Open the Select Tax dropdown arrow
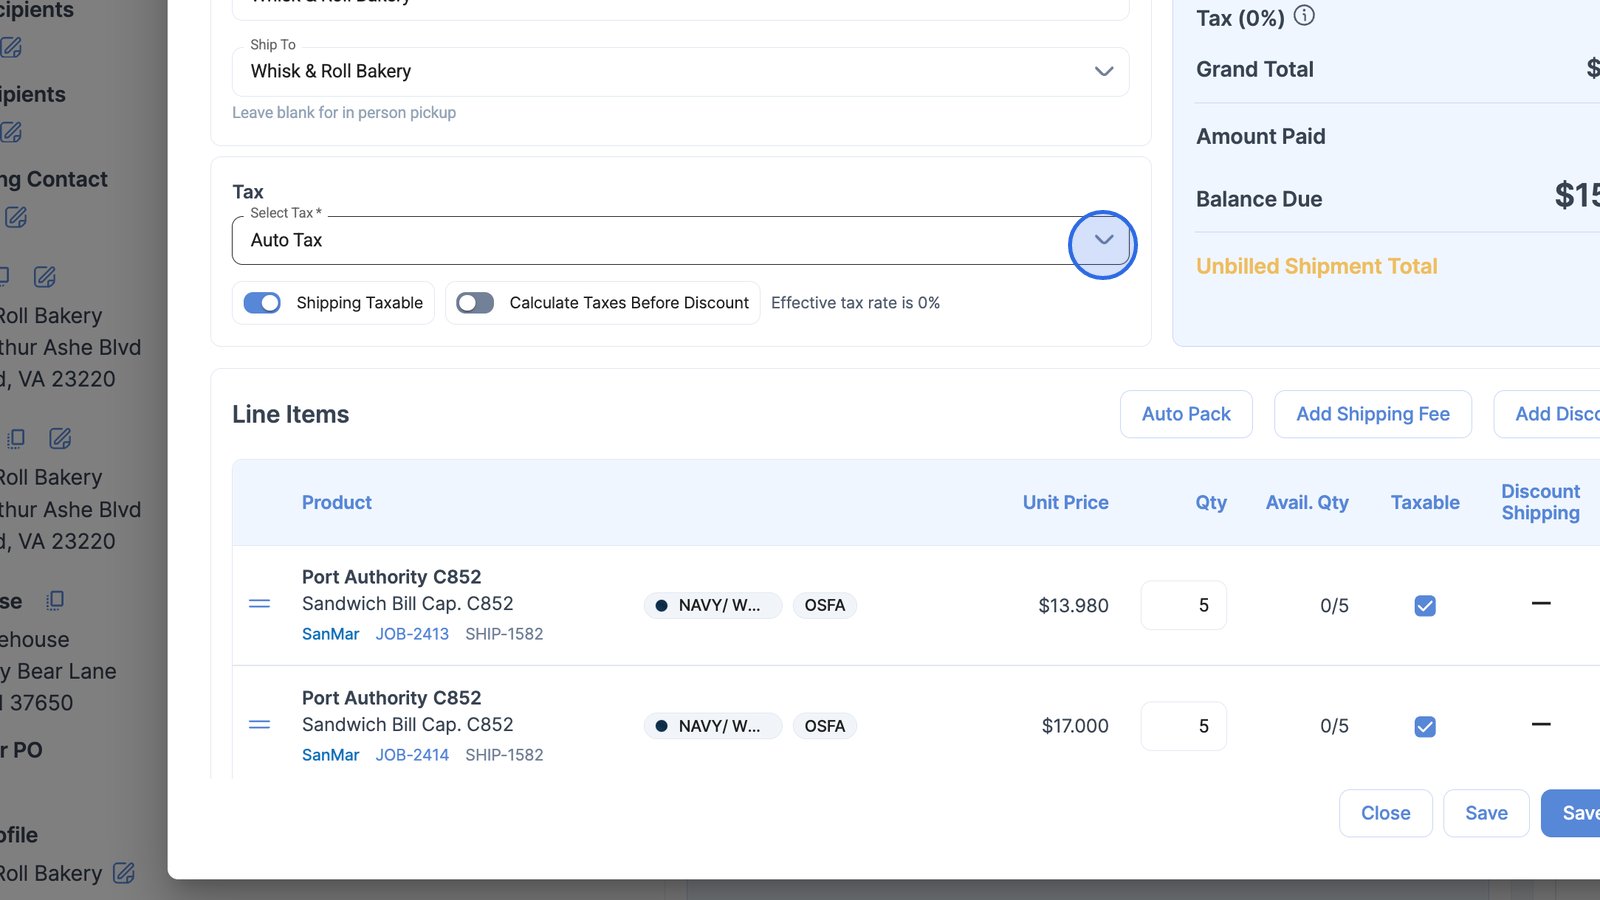The image size is (1600, 900). [1103, 240]
